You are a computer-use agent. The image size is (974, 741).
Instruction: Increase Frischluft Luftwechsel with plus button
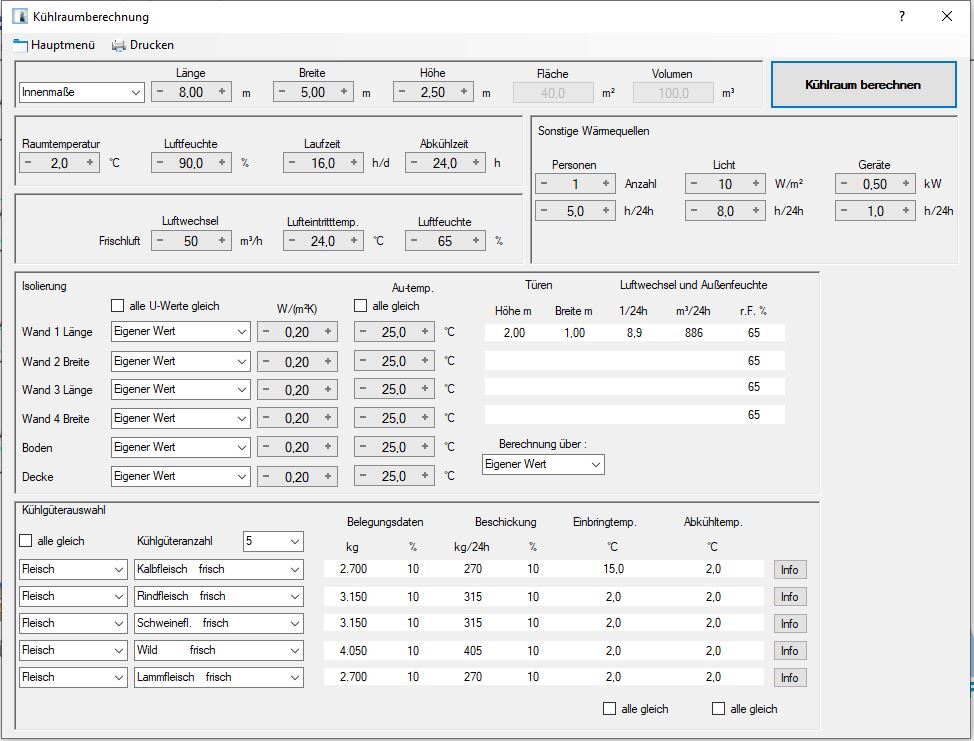222,240
